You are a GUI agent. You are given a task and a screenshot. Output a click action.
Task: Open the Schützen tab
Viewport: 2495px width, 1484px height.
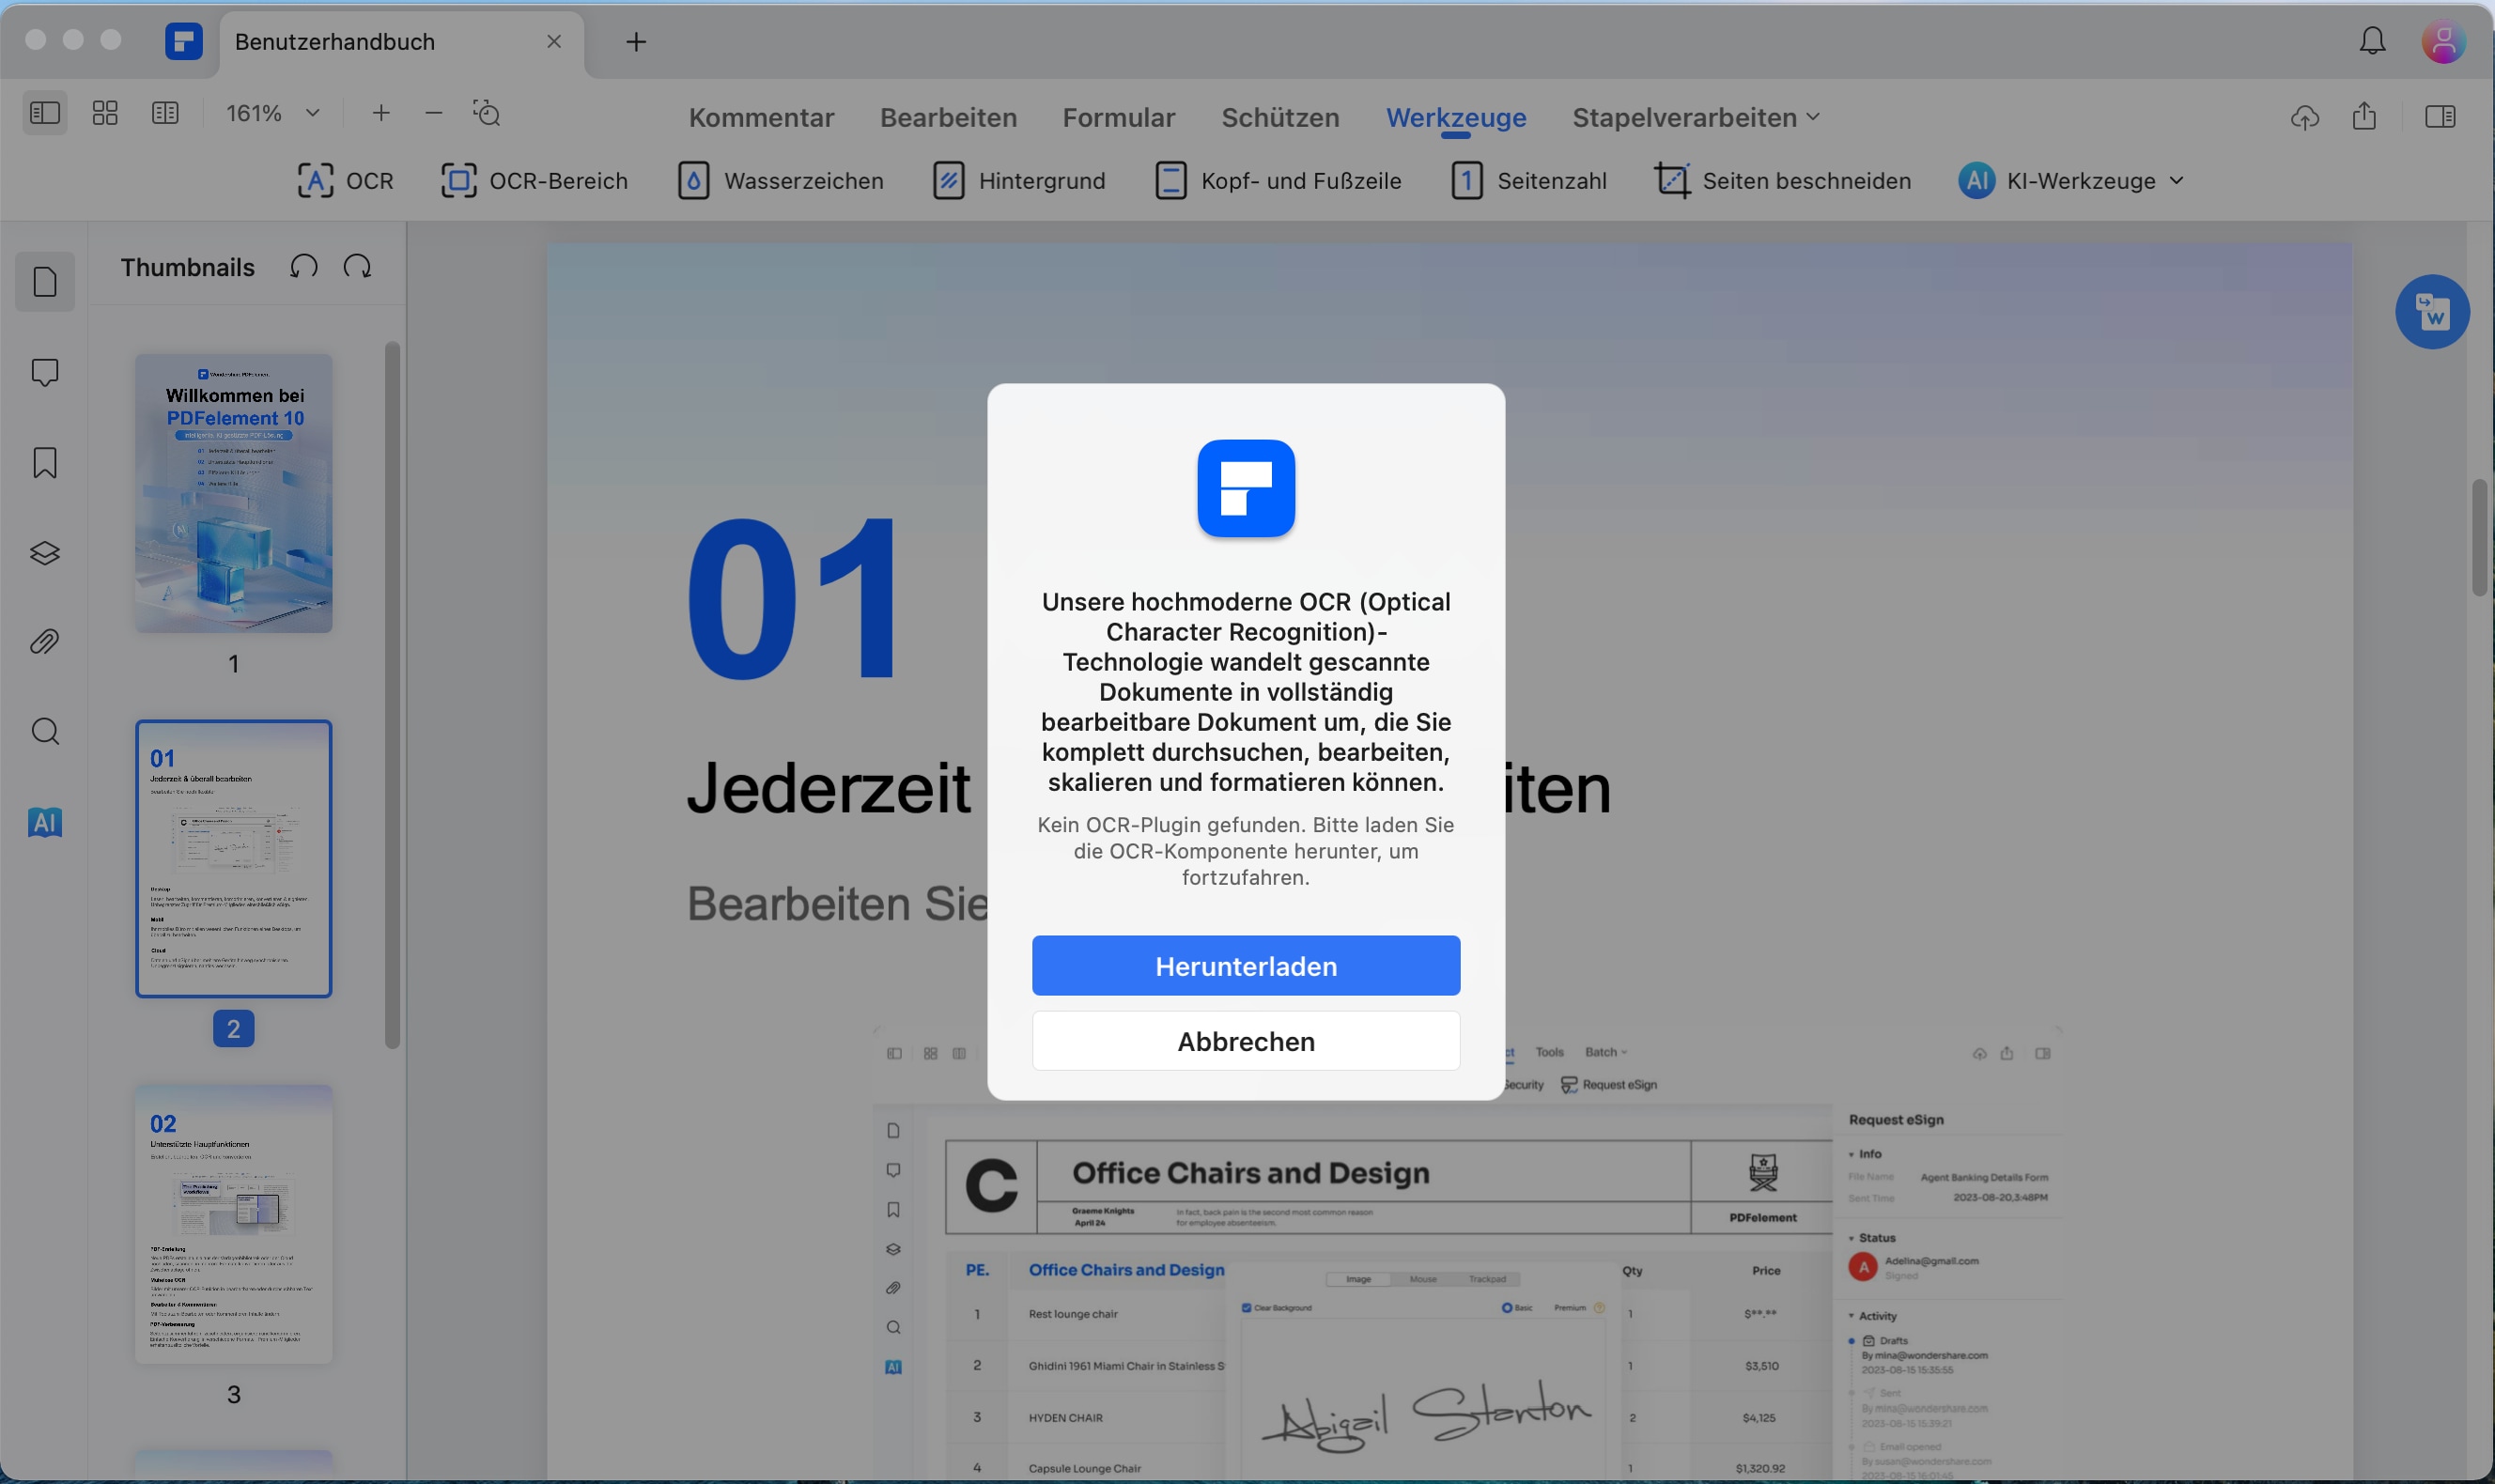point(1280,117)
